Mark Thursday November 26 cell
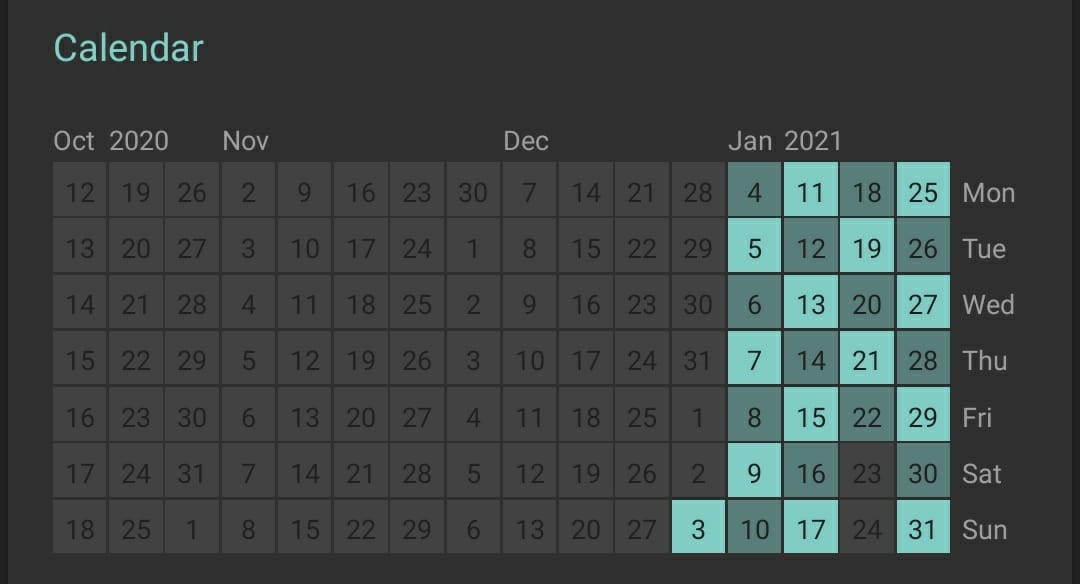The image size is (1080, 584). (417, 358)
